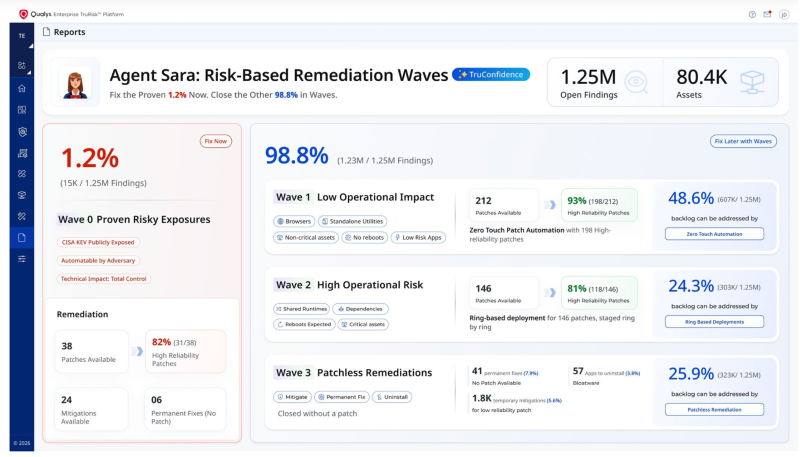Open the TE module picker in sidebar
800x457 pixels.
coord(22,36)
